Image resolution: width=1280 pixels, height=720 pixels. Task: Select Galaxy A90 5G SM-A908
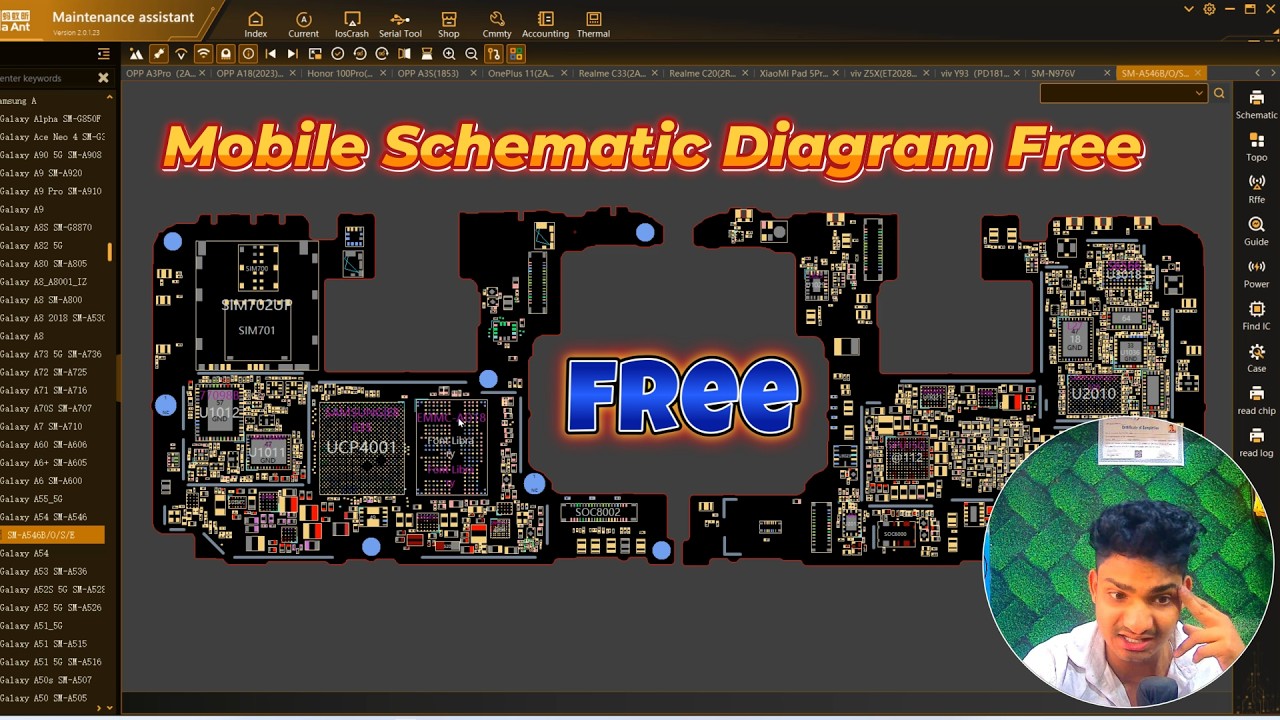52,155
